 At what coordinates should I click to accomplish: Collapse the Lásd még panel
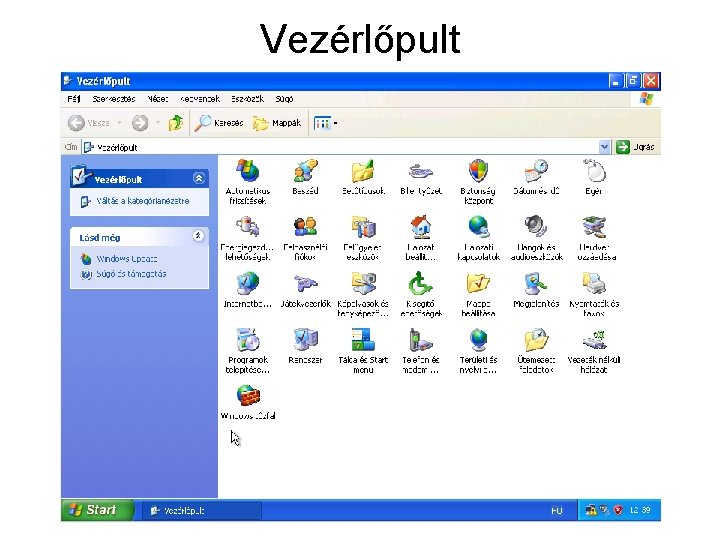click(x=198, y=236)
